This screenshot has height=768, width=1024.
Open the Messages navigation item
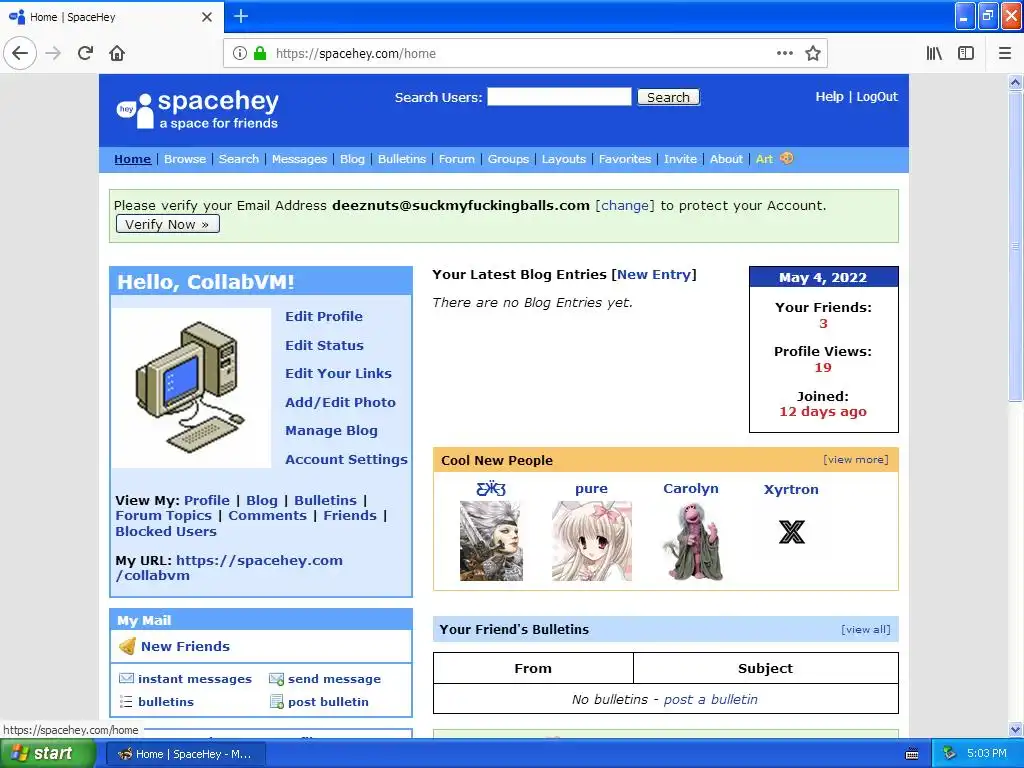coord(299,159)
